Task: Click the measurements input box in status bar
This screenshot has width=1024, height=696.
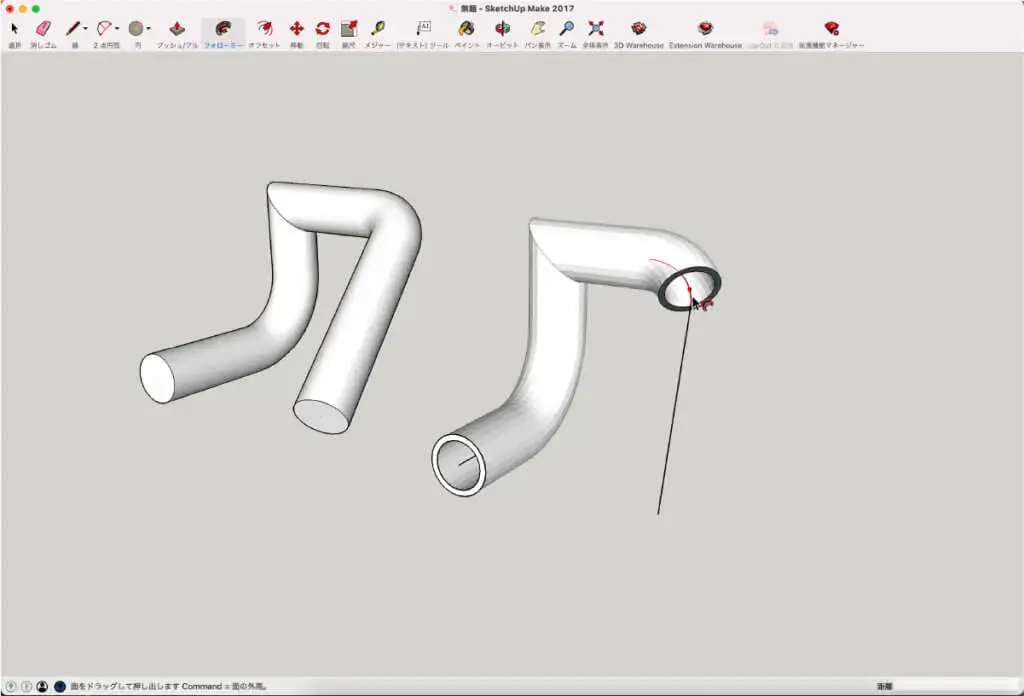Action: click(955, 687)
